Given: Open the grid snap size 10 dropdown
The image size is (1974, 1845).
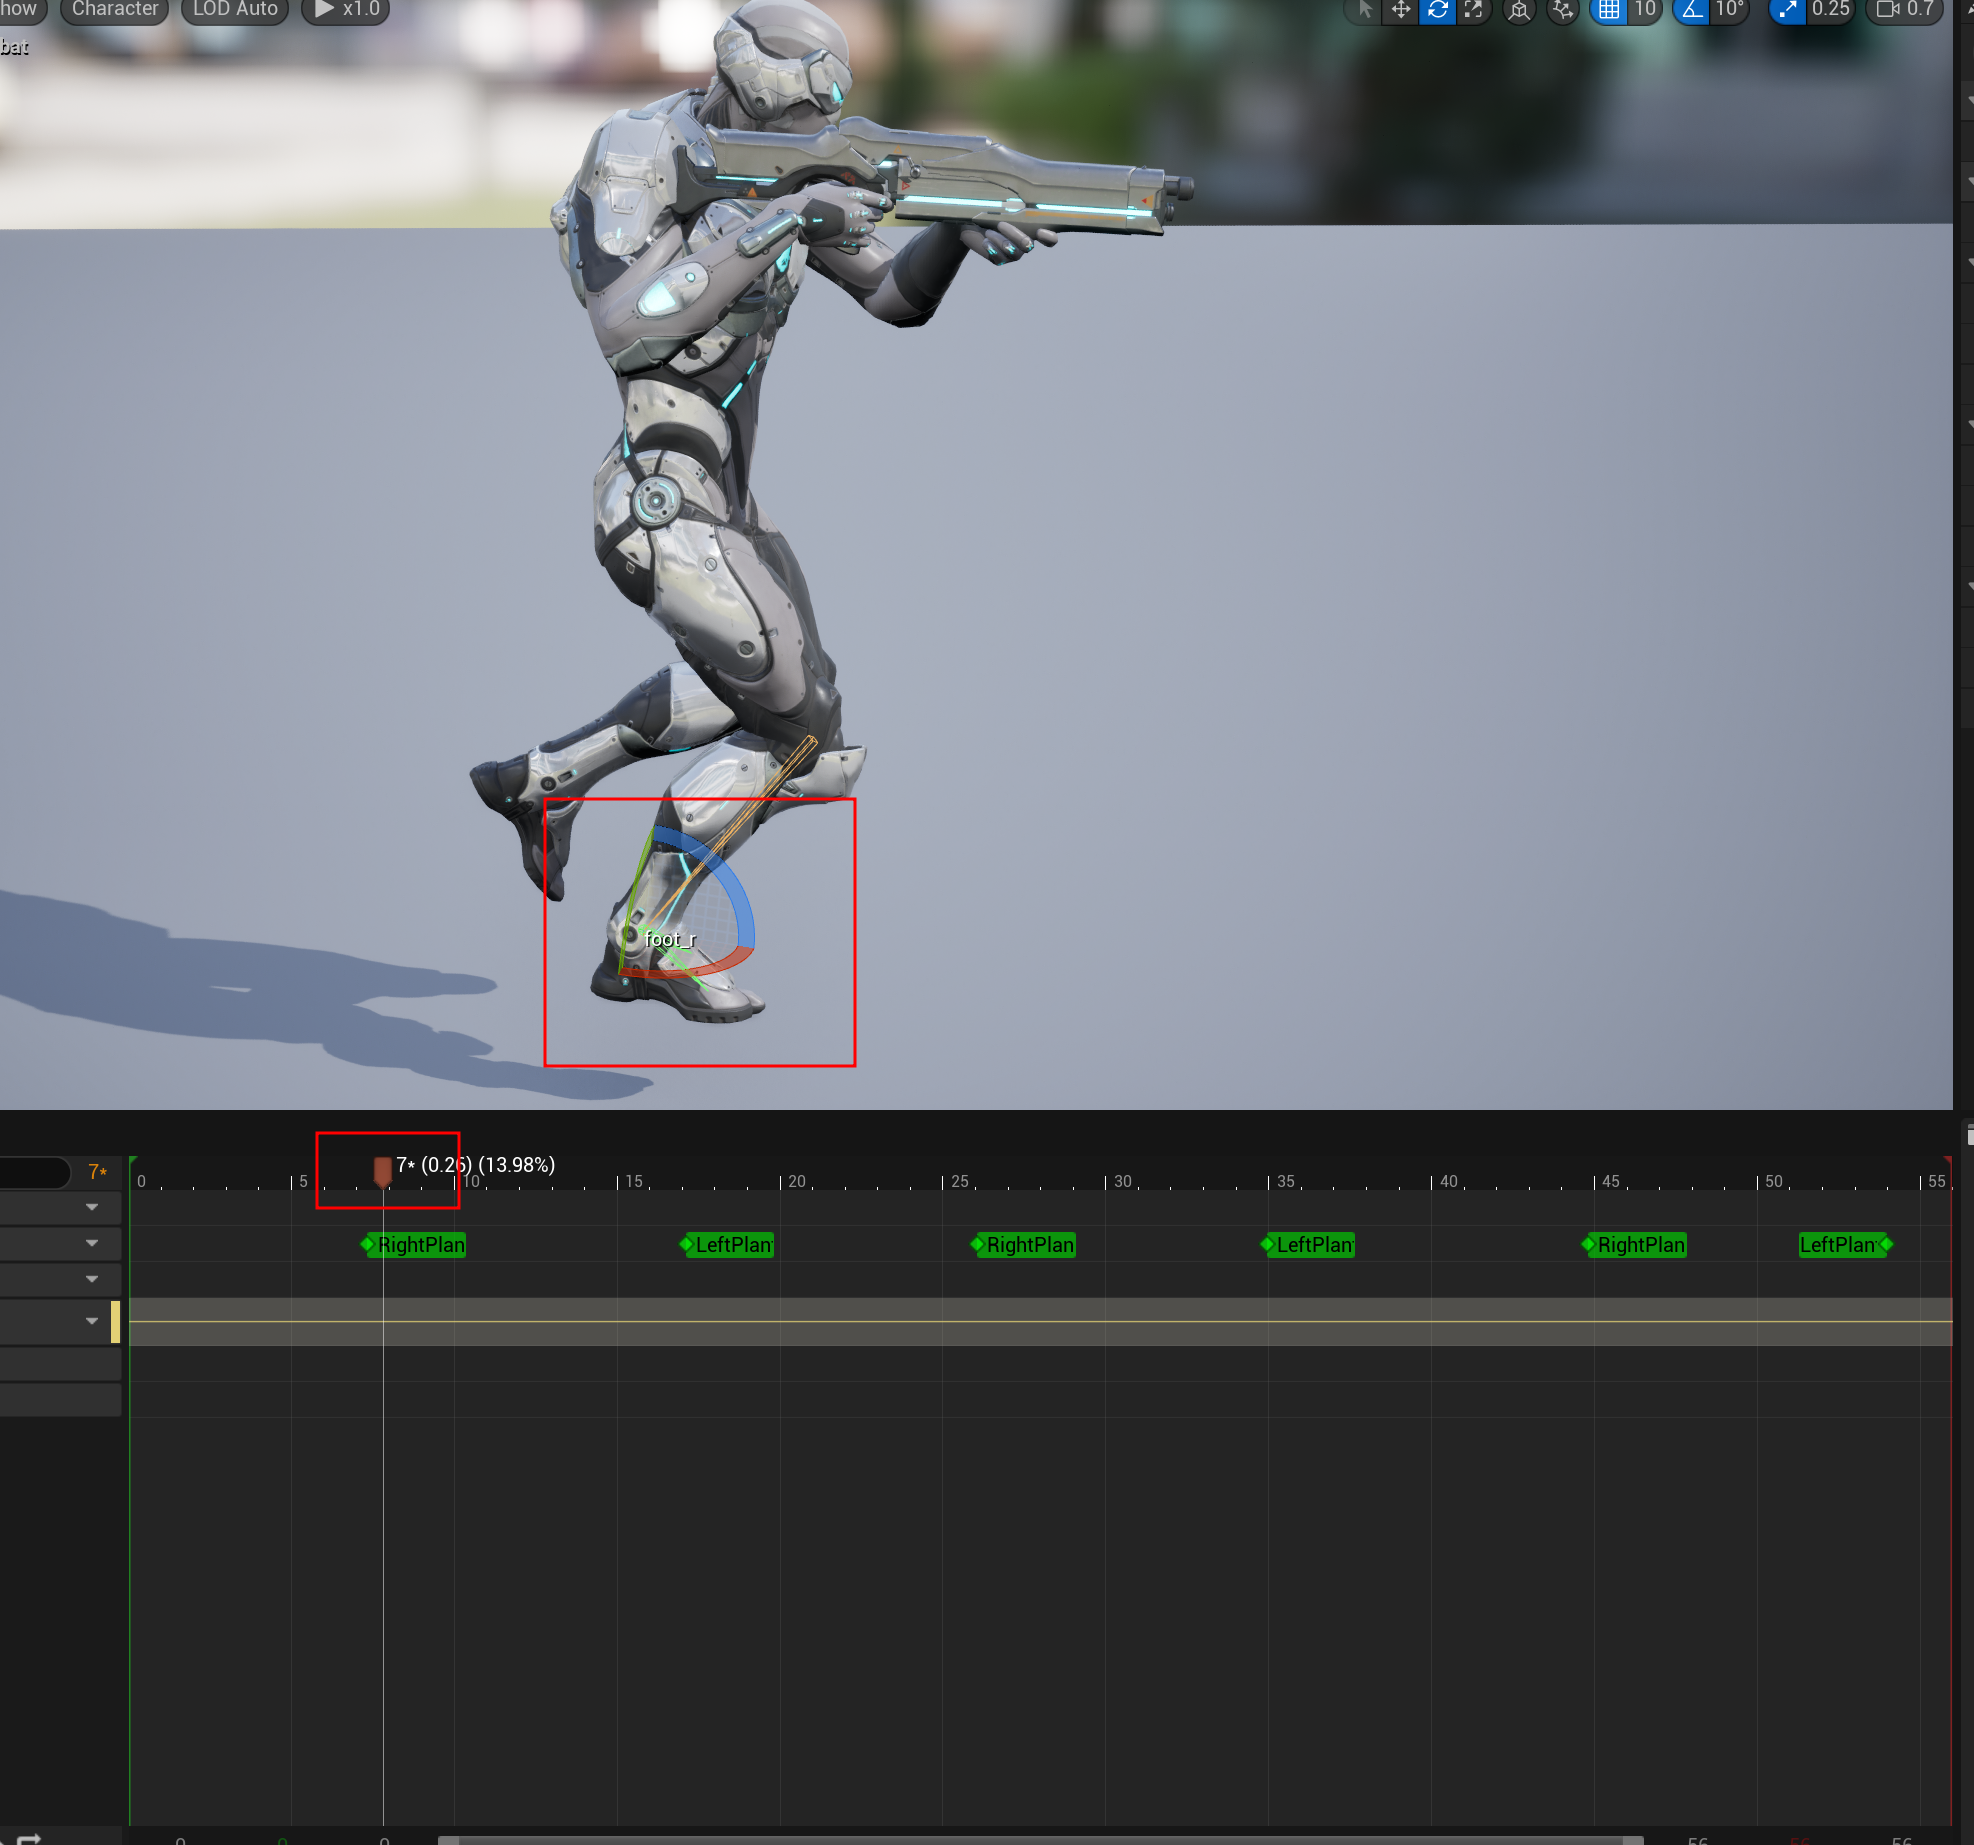Looking at the screenshot, I should point(1645,10).
